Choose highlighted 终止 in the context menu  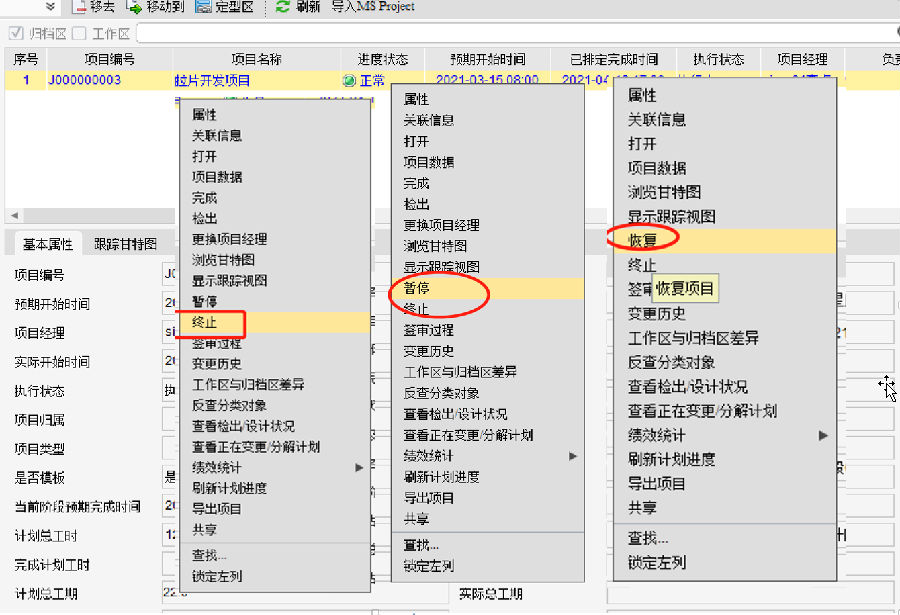click(x=274, y=322)
